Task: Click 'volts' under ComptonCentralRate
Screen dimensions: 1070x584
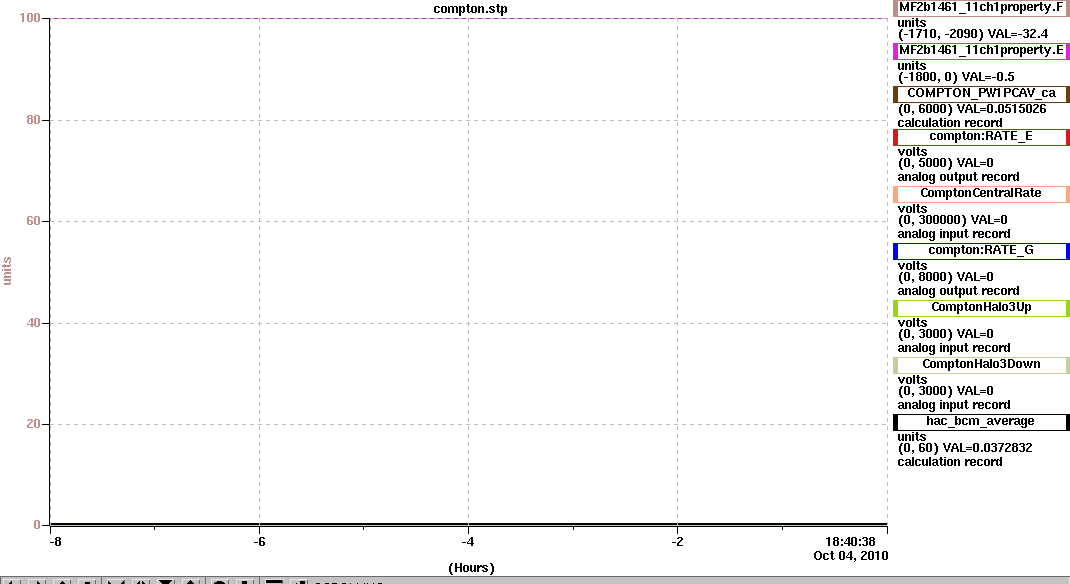Action: pos(912,209)
